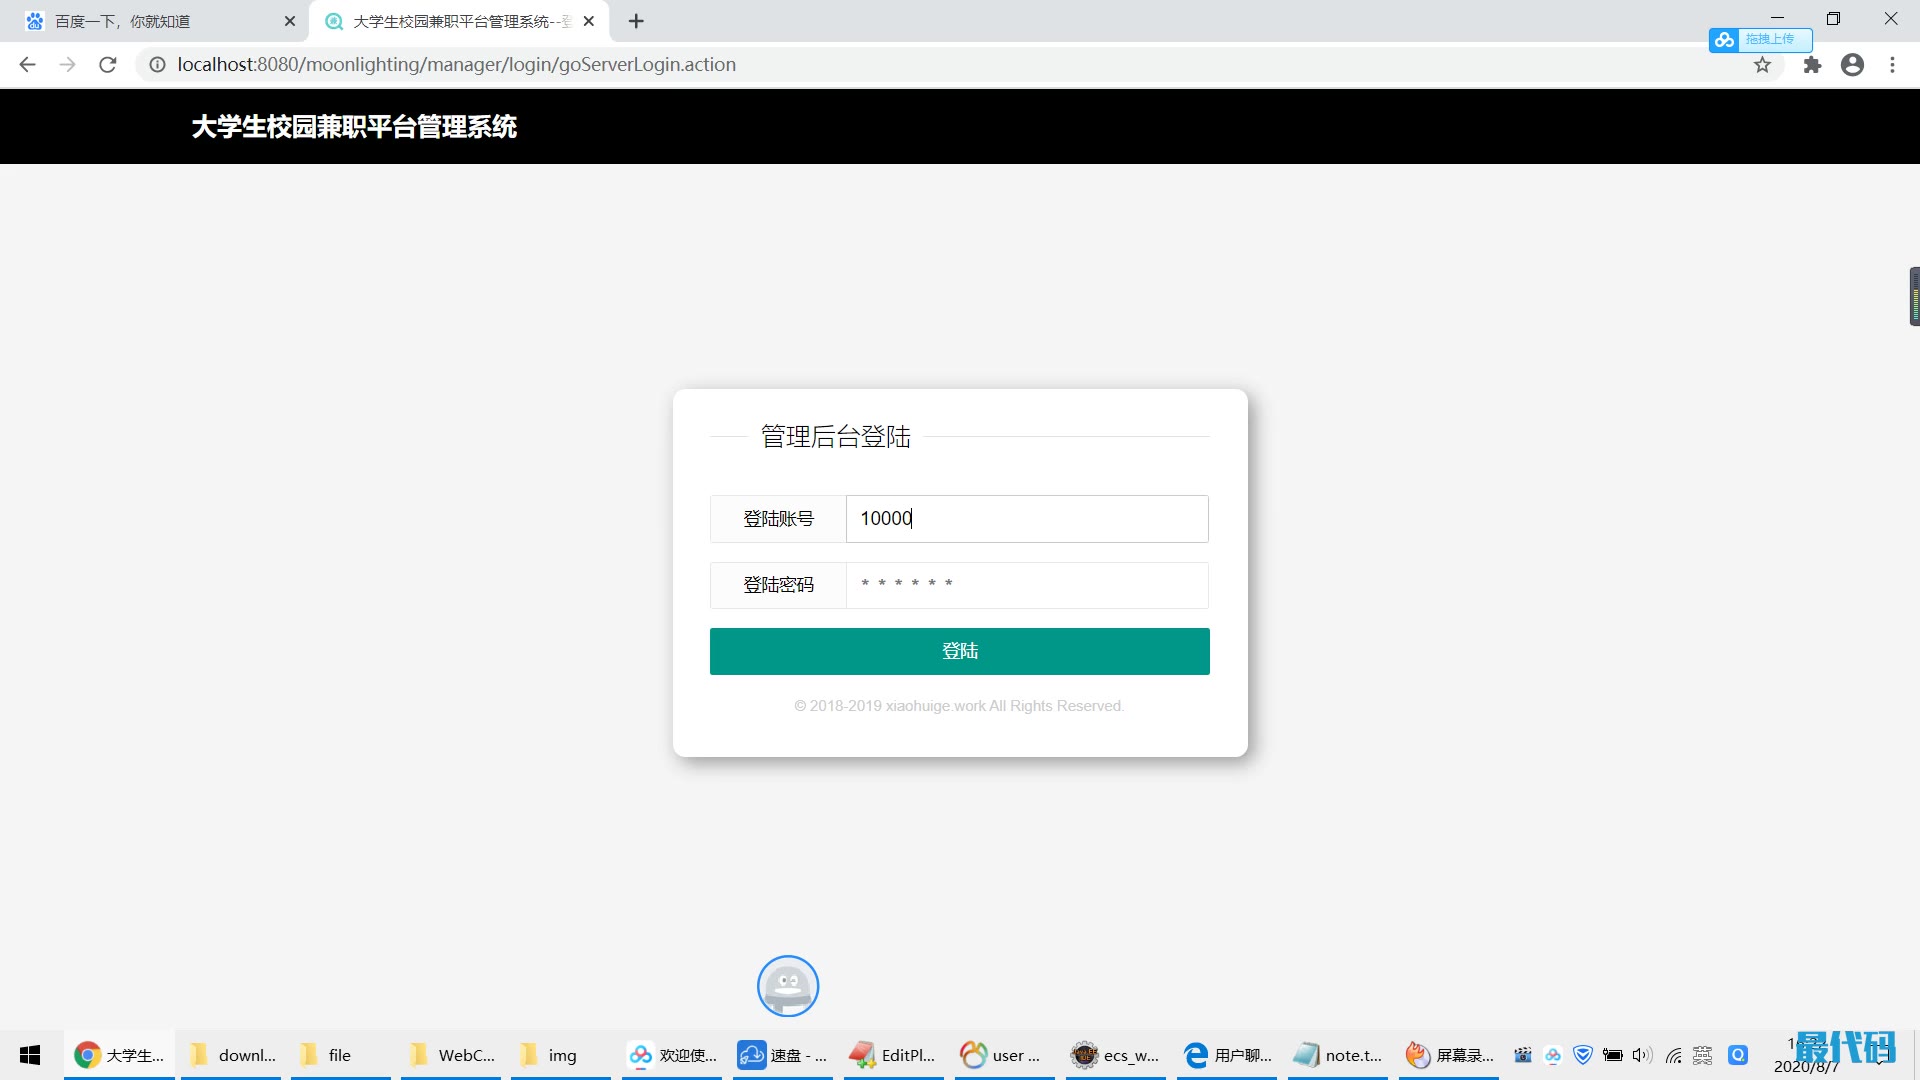The image size is (1920, 1080).
Task: Open the Windows Start menu
Action: pyautogui.click(x=30, y=1055)
